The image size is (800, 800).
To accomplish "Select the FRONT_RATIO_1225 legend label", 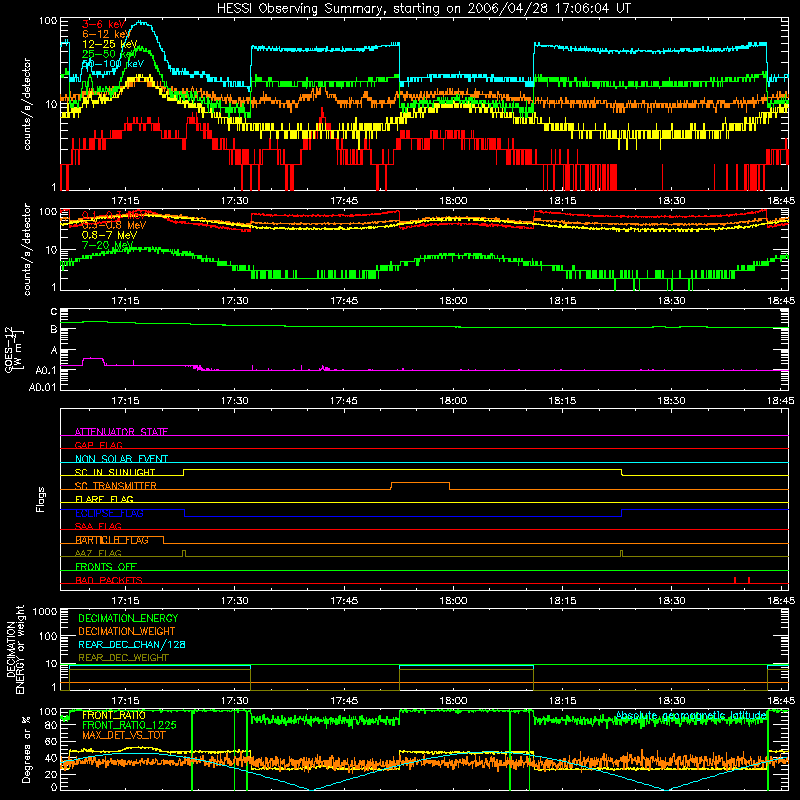I will (129, 725).
